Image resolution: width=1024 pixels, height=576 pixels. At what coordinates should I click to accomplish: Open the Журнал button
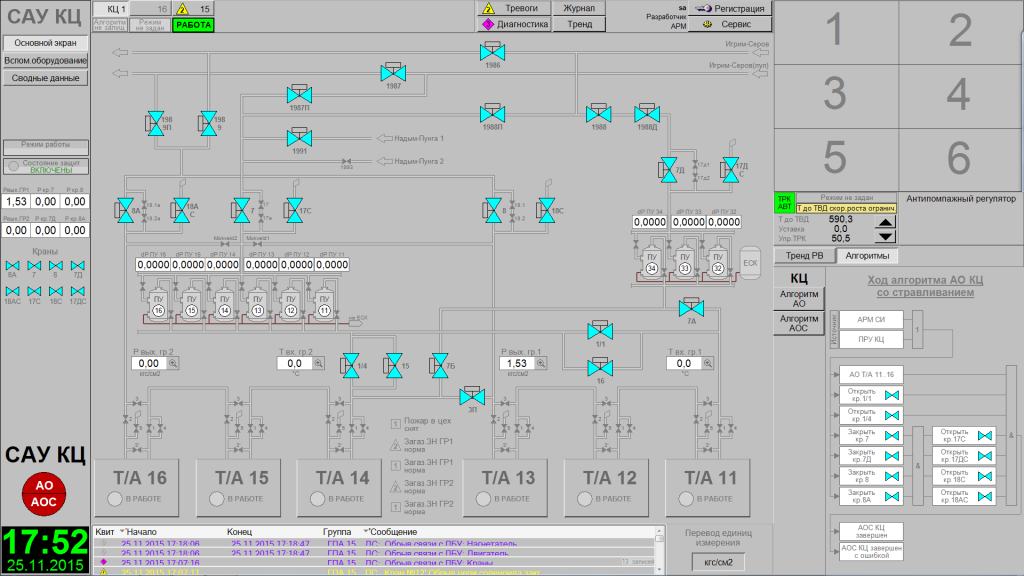tap(579, 8)
